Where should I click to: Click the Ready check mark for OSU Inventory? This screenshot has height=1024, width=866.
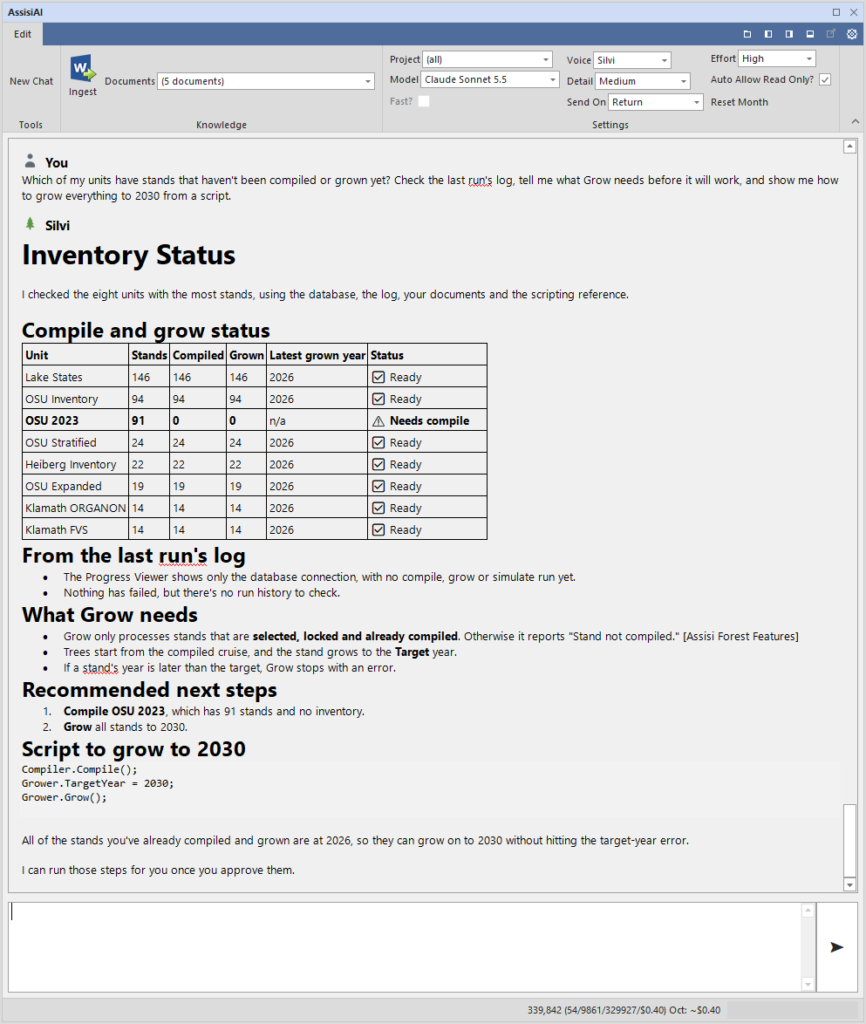click(x=378, y=399)
